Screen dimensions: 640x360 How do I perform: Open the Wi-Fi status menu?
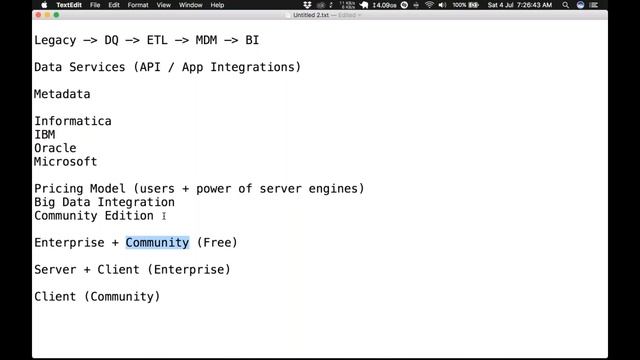pyautogui.click(x=429, y=5)
